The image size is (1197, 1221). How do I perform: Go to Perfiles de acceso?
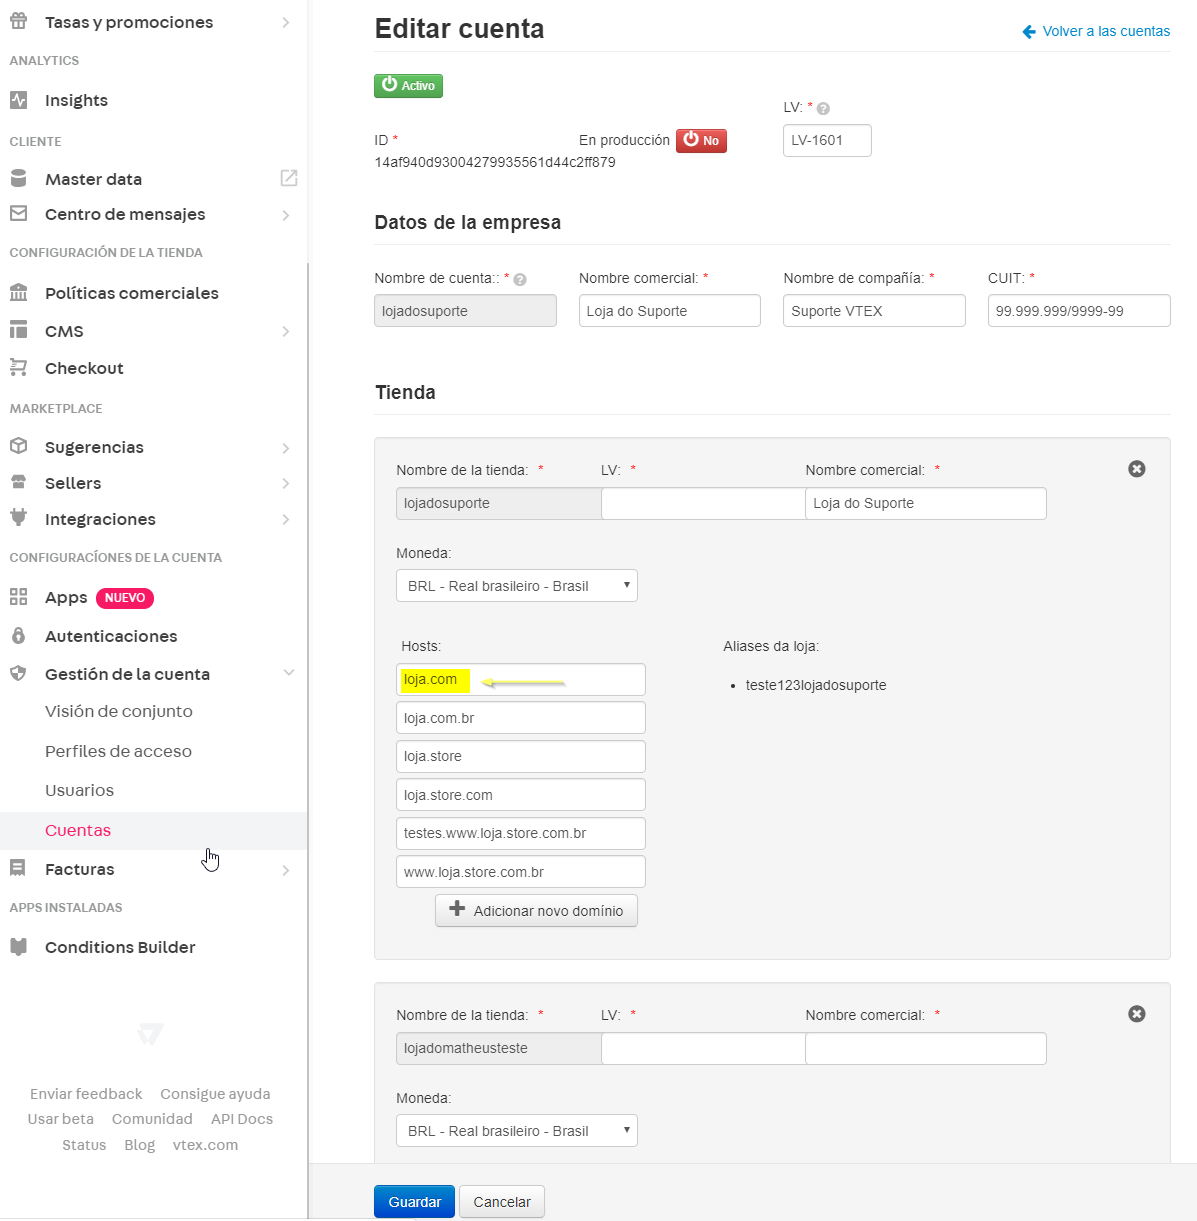(x=118, y=751)
